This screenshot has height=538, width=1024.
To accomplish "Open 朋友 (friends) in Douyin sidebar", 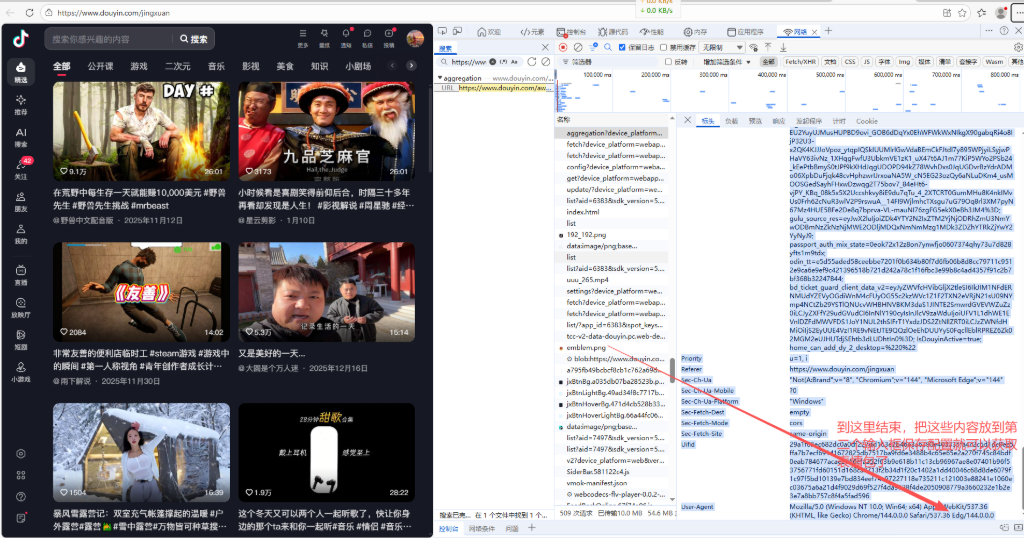I will (21, 202).
